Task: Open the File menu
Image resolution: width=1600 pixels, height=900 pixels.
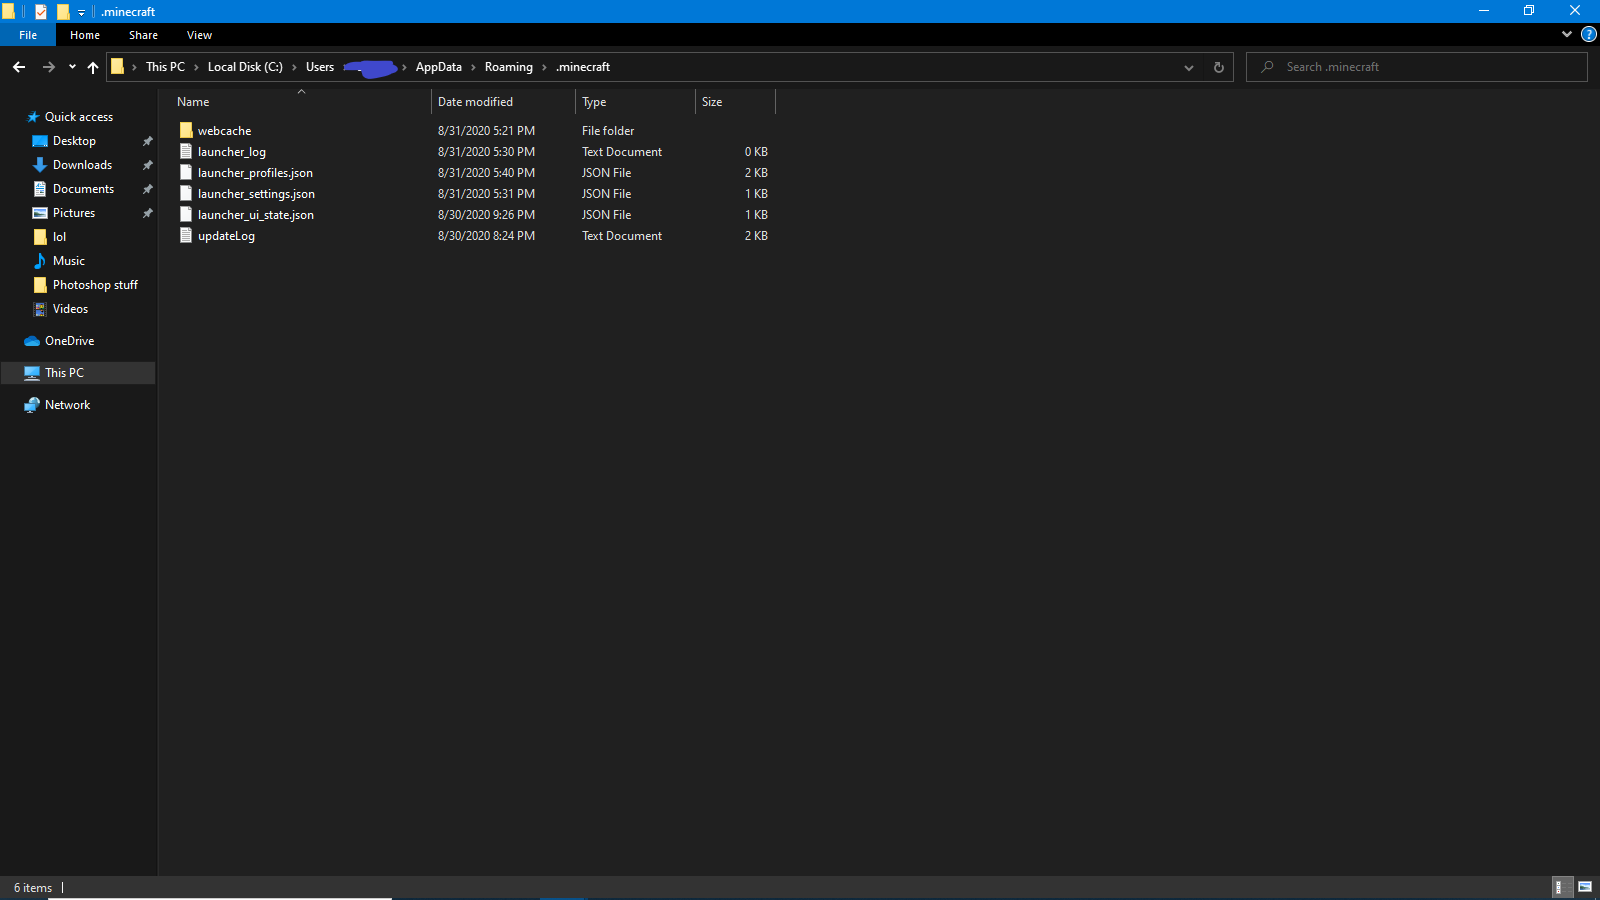Action: coord(28,35)
